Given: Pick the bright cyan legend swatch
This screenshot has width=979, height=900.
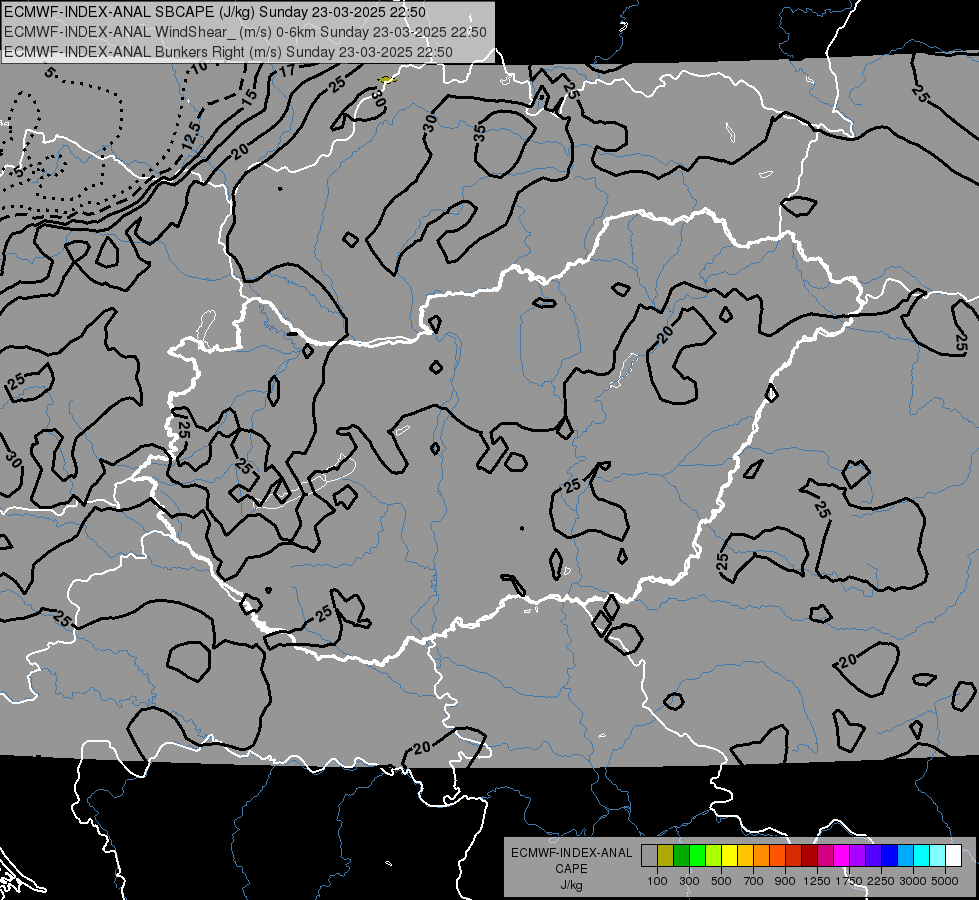Looking at the screenshot, I should click(x=922, y=856).
